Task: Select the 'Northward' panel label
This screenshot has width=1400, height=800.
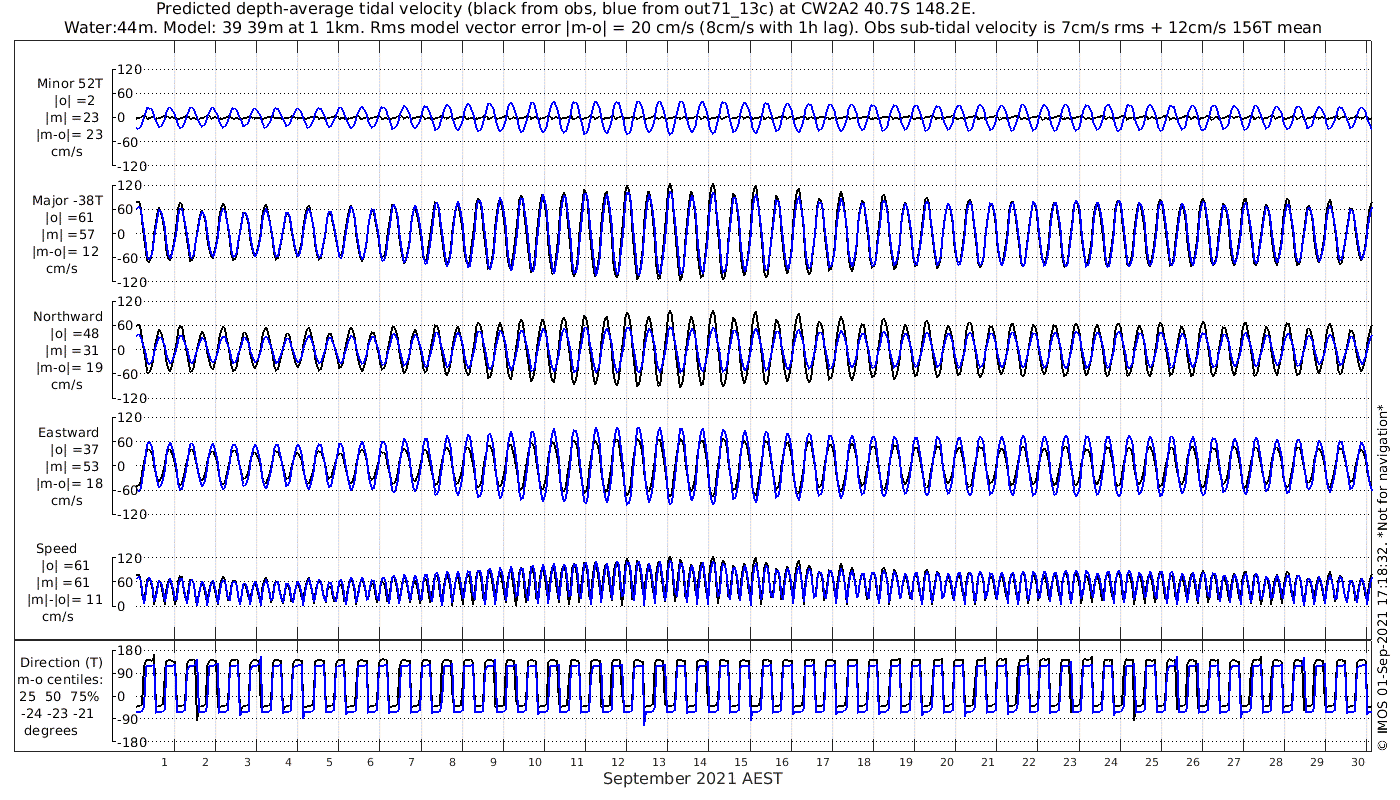Action: click(68, 316)
